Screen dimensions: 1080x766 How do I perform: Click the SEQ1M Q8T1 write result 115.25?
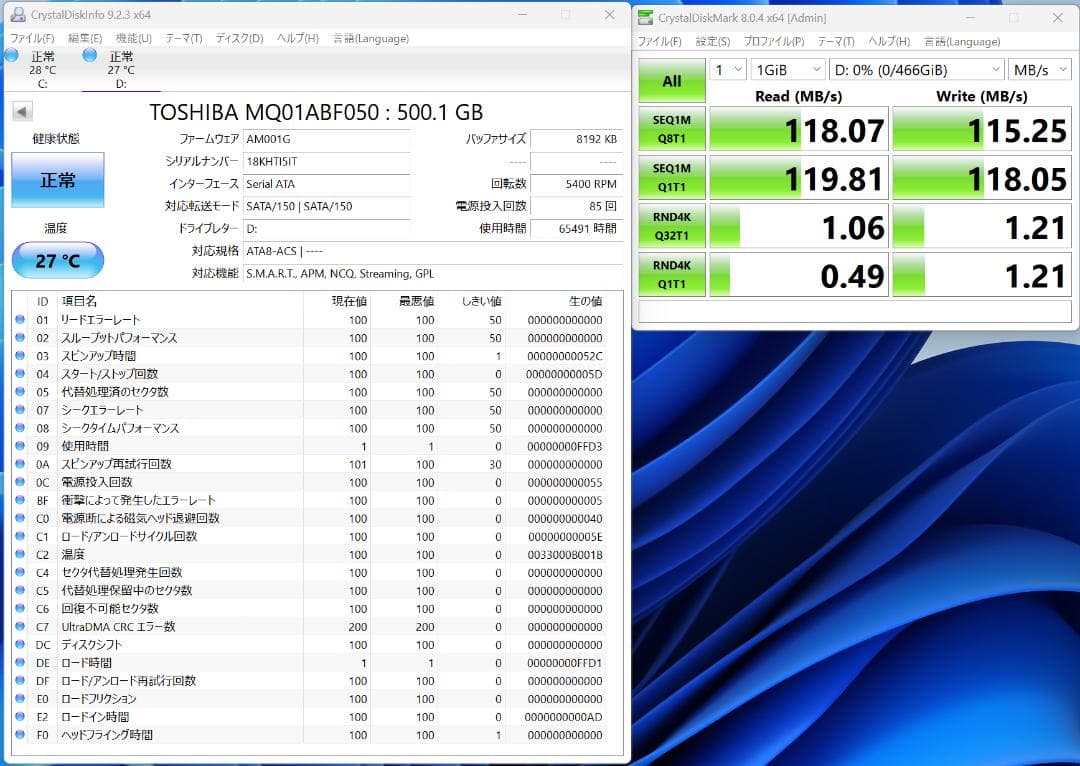[x=982, y=129]
